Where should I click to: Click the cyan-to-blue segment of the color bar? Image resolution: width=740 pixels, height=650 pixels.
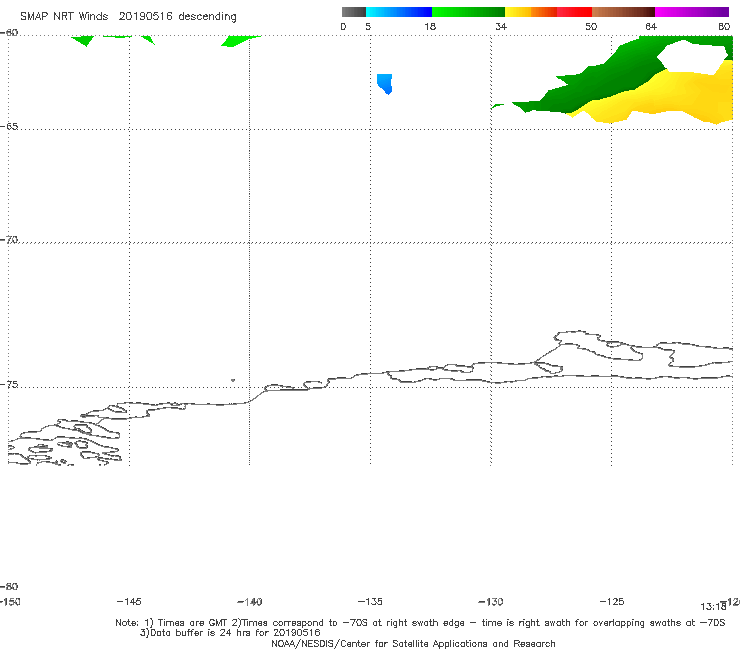pyautogui.click(x=399, y=12)
